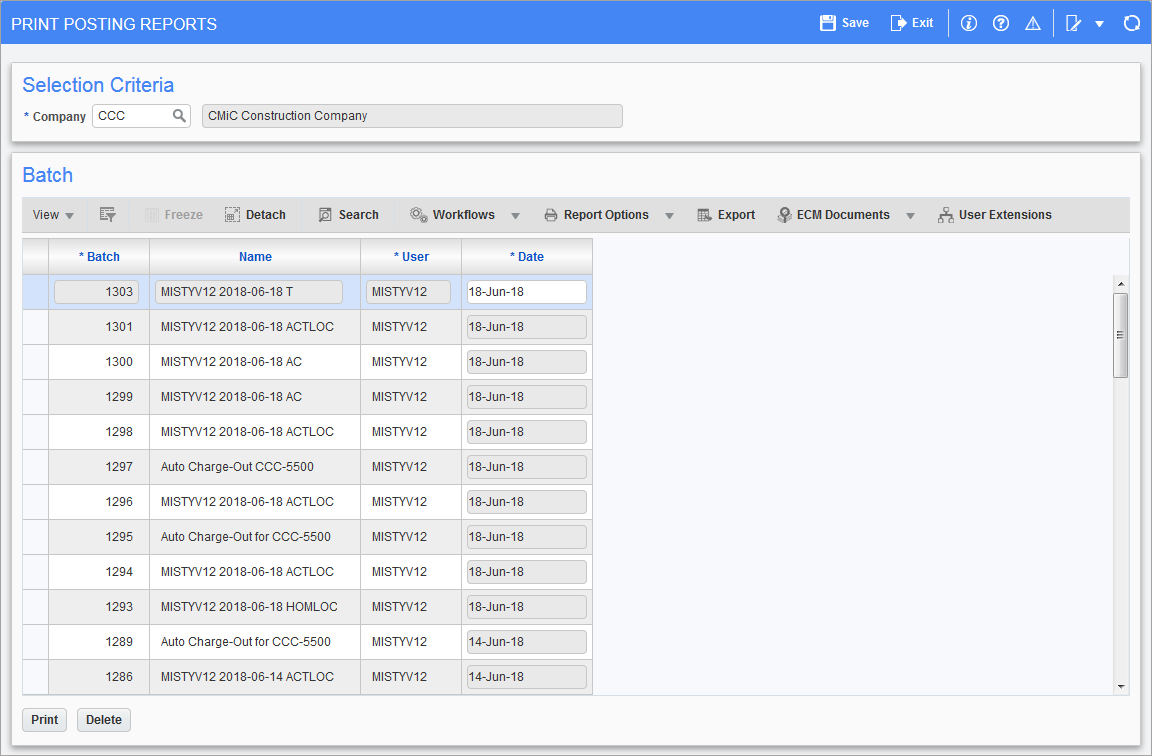Expand the Workflows dropdown arrow

point(515,215)
